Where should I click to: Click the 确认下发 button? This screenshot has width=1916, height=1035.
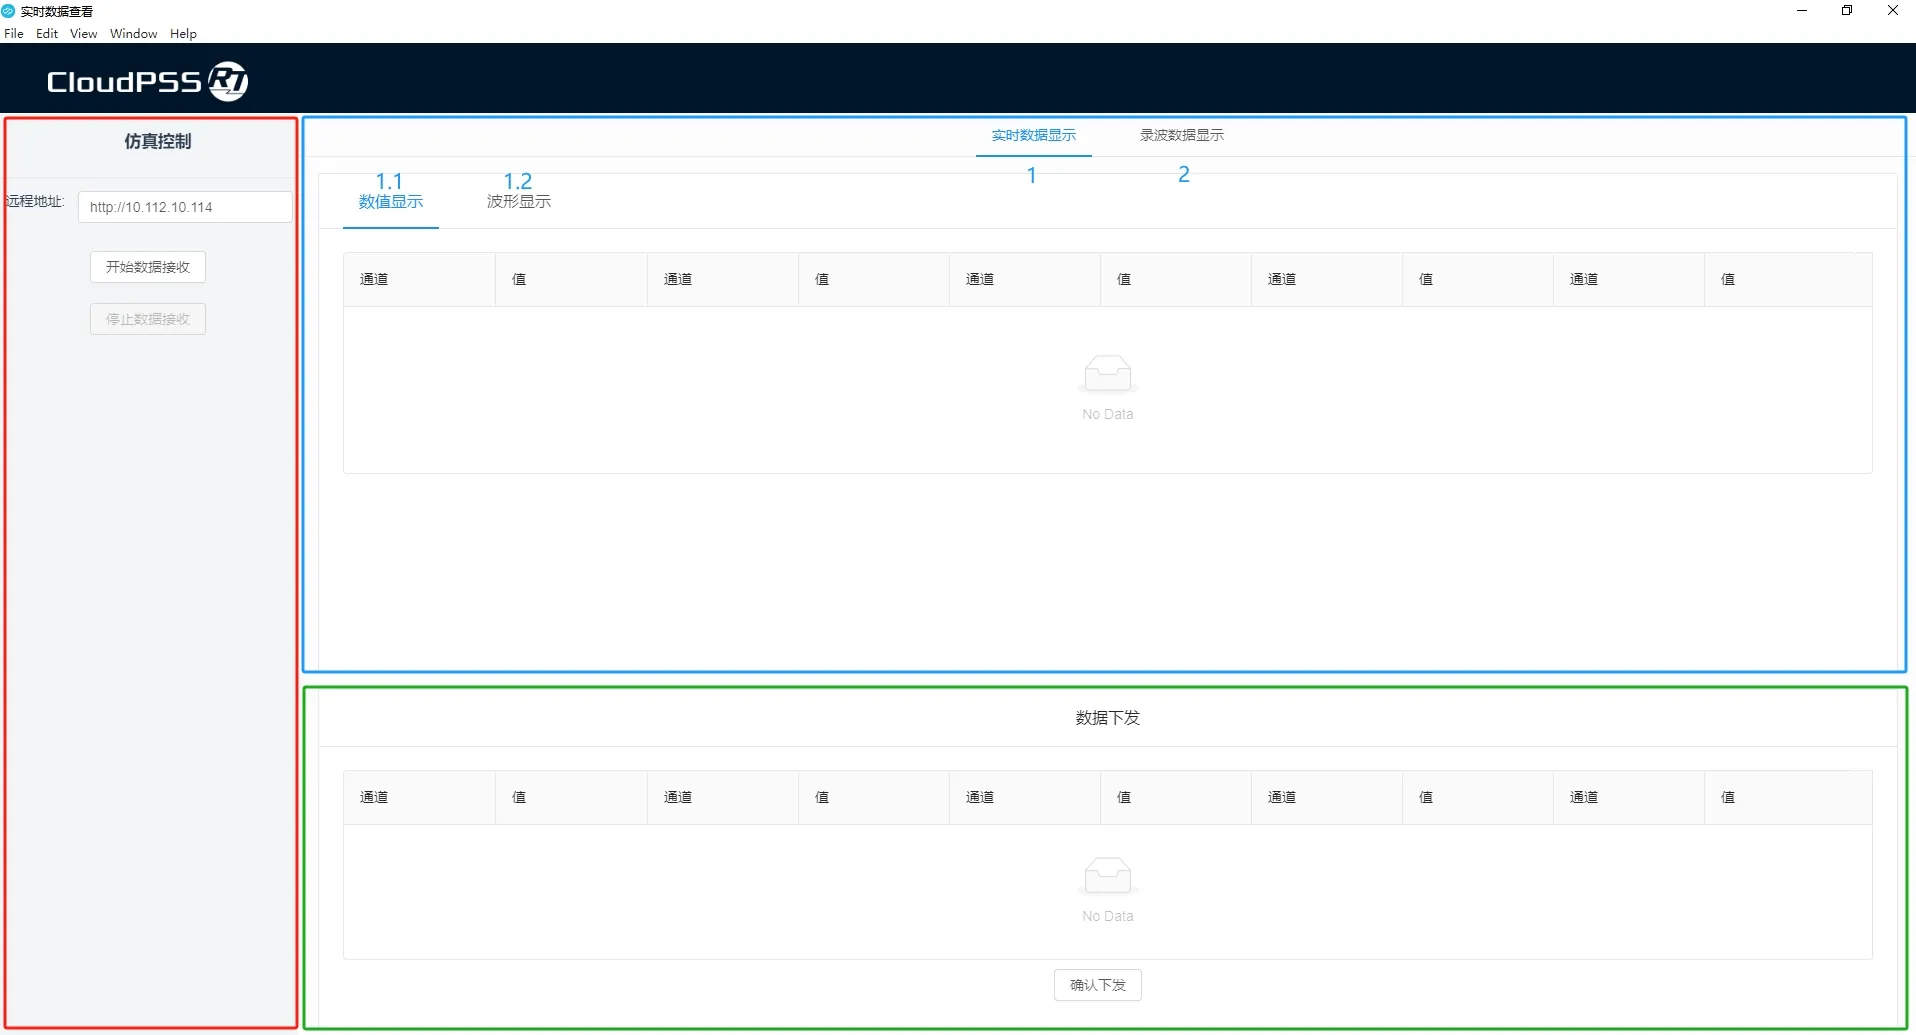[1097, 985]
